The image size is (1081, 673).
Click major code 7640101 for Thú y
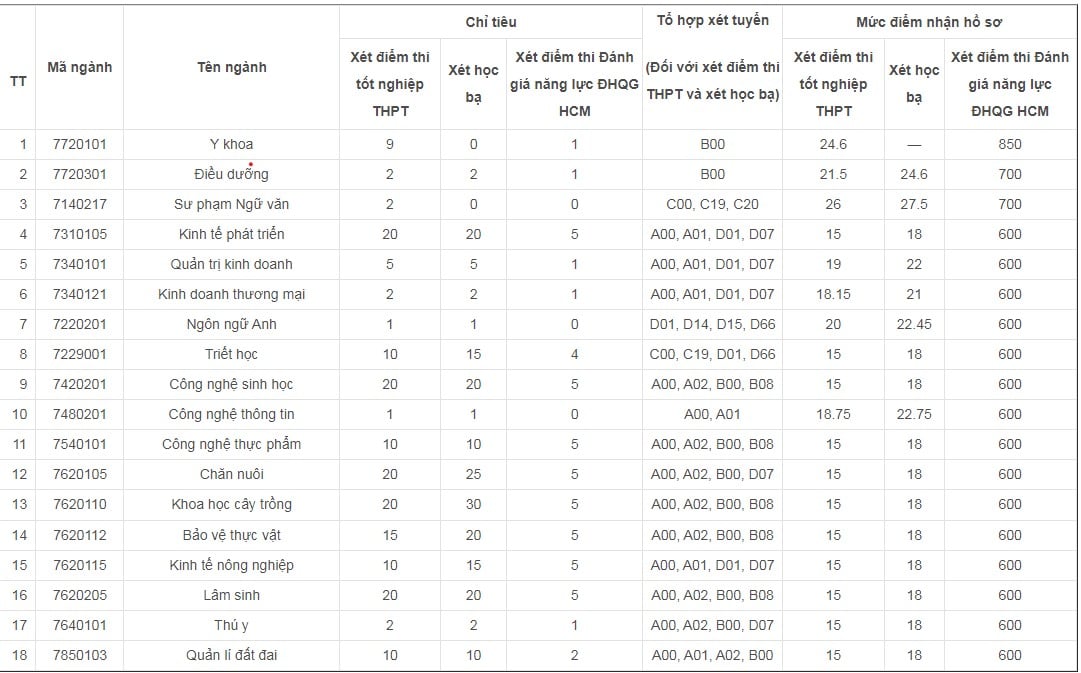click(79, 625)
